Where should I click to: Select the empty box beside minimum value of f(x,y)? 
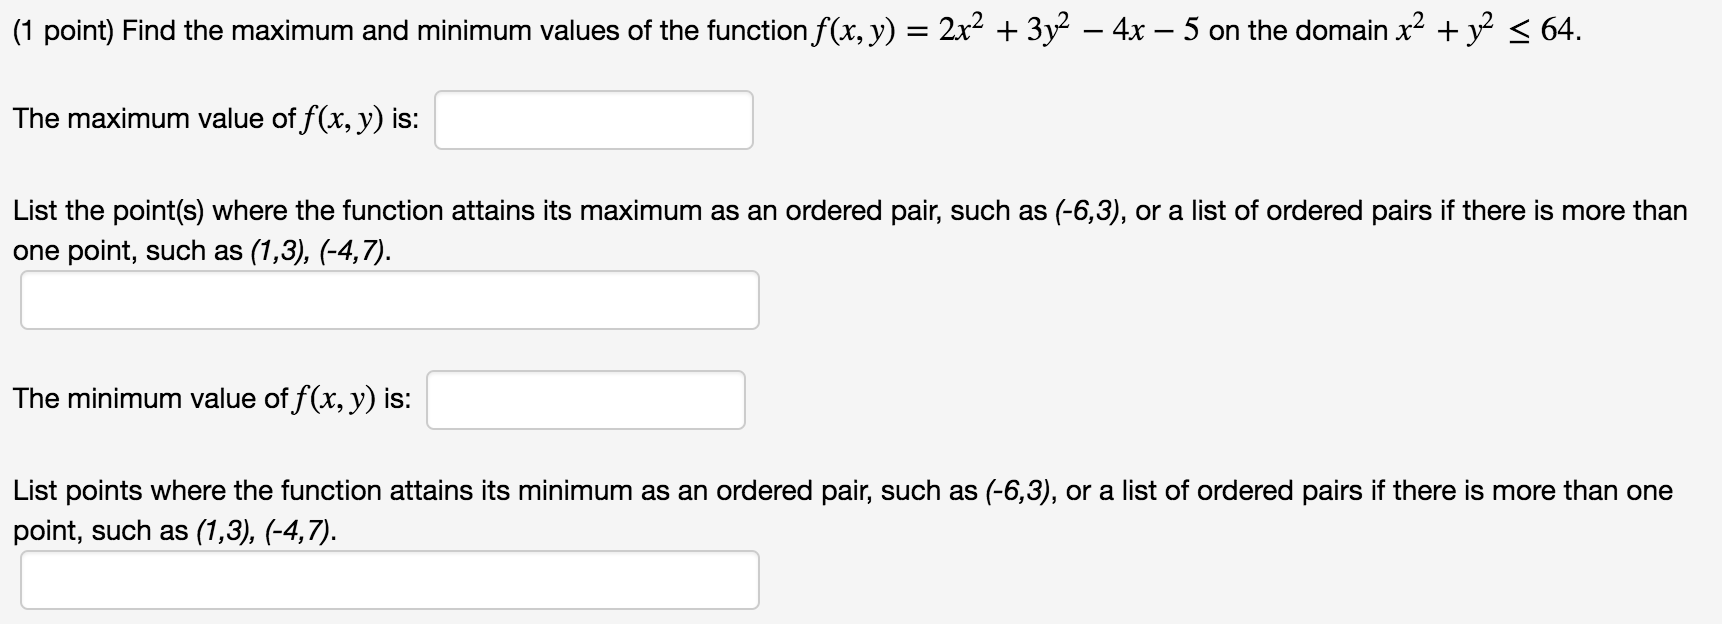pyautogui.click(x=586, y=400)
